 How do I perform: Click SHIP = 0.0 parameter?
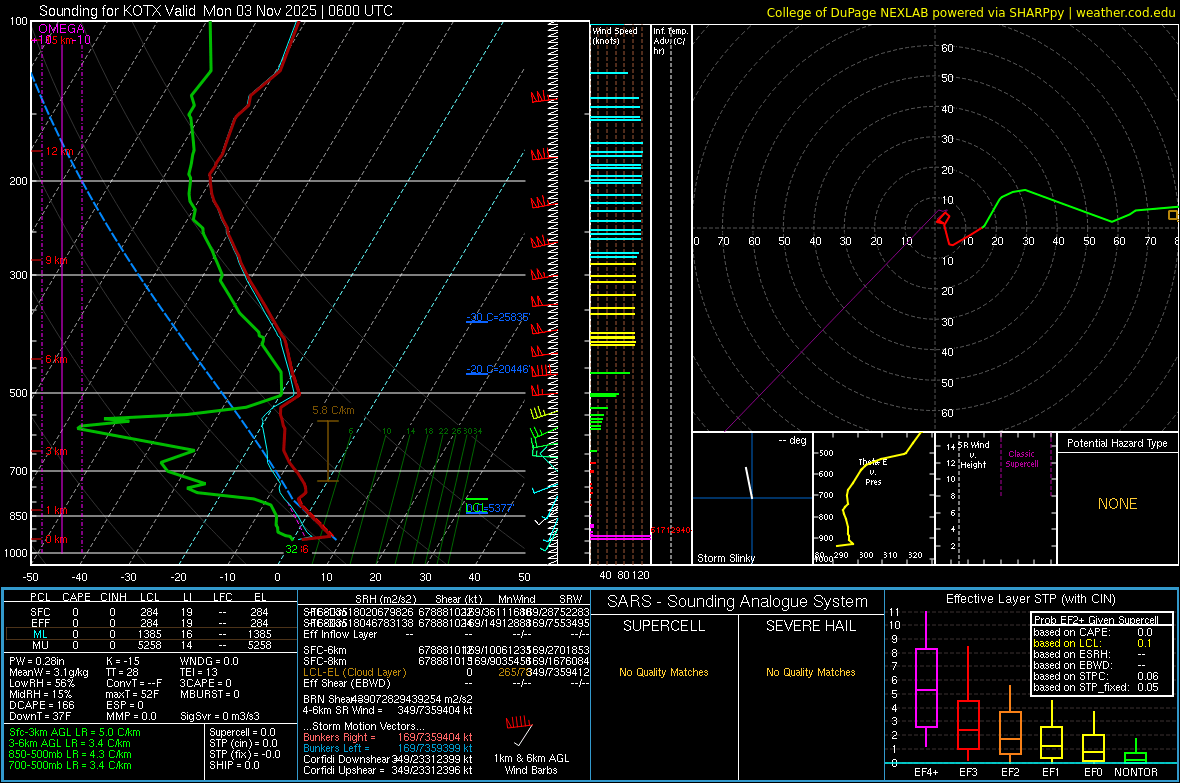[x=234, y=765]
